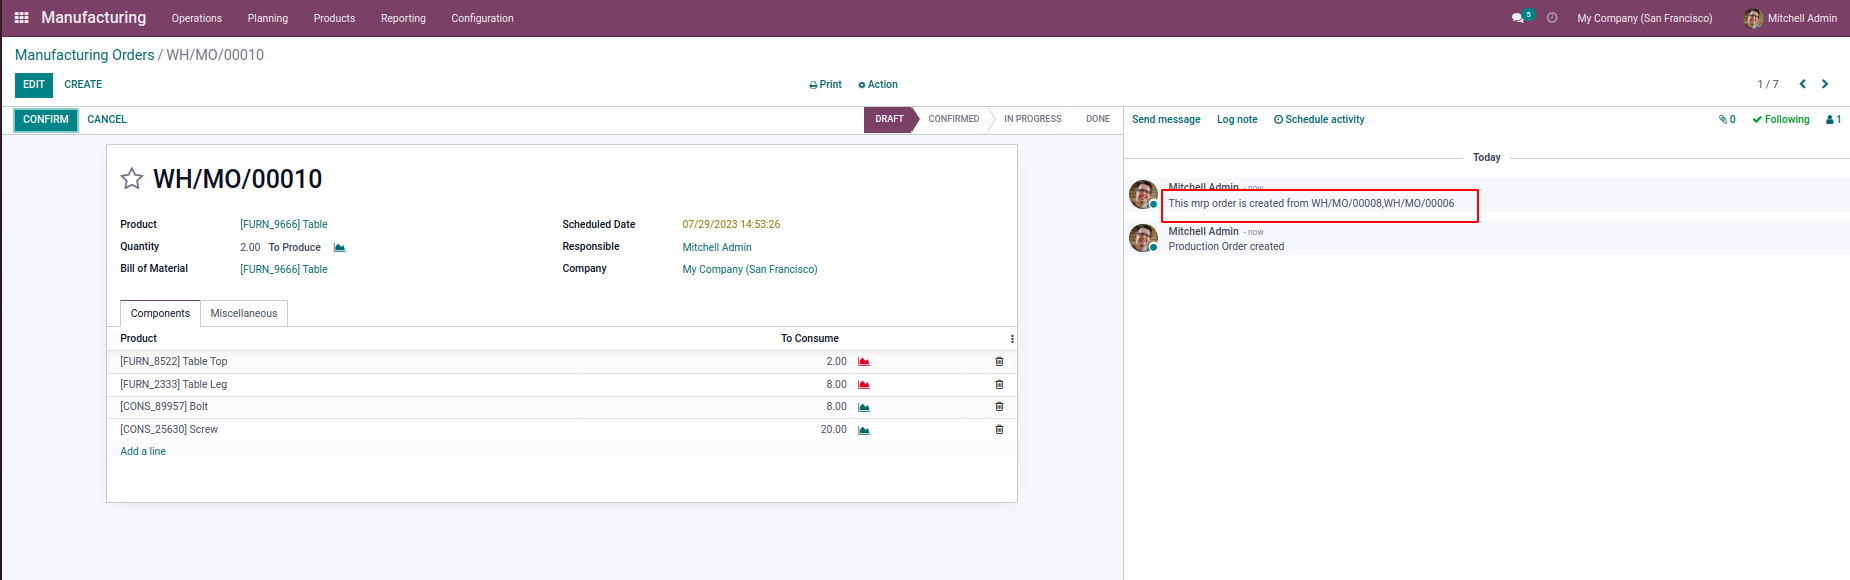Image resolution: width=1850 pixels, height=580 pixels.
Task: Toggle the Following status
Action: click(1781, 119)
